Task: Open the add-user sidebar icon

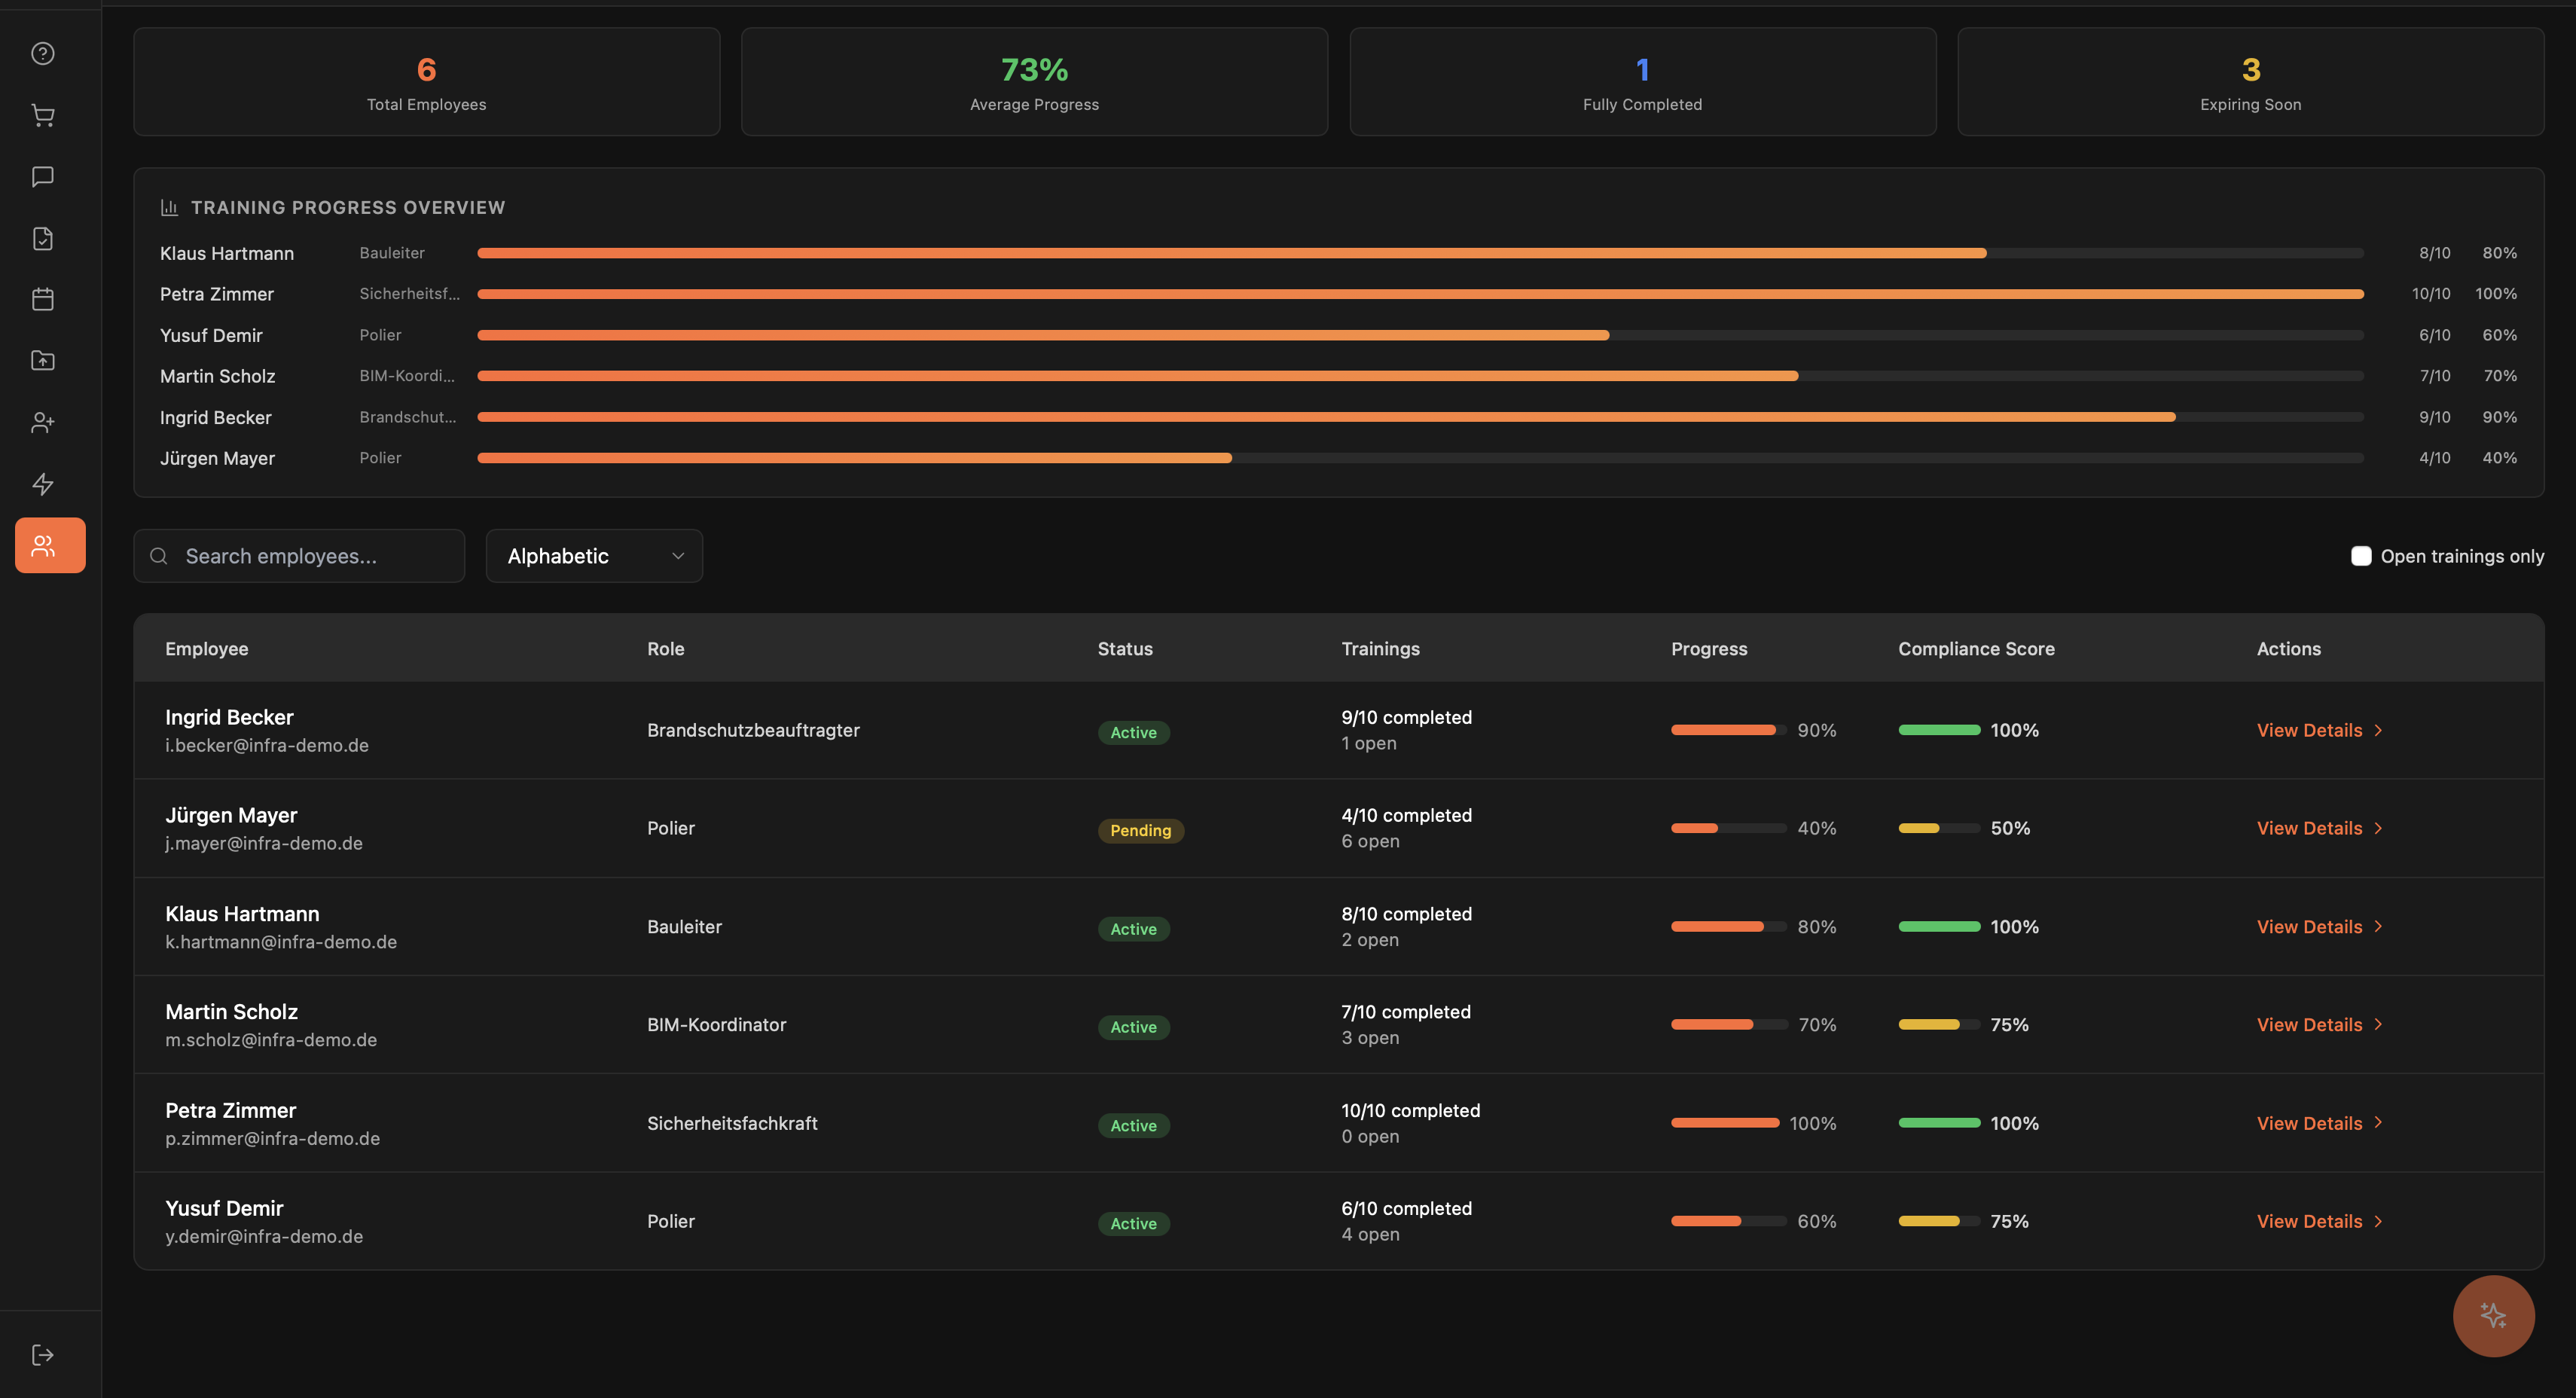Action: pos(43,423)
